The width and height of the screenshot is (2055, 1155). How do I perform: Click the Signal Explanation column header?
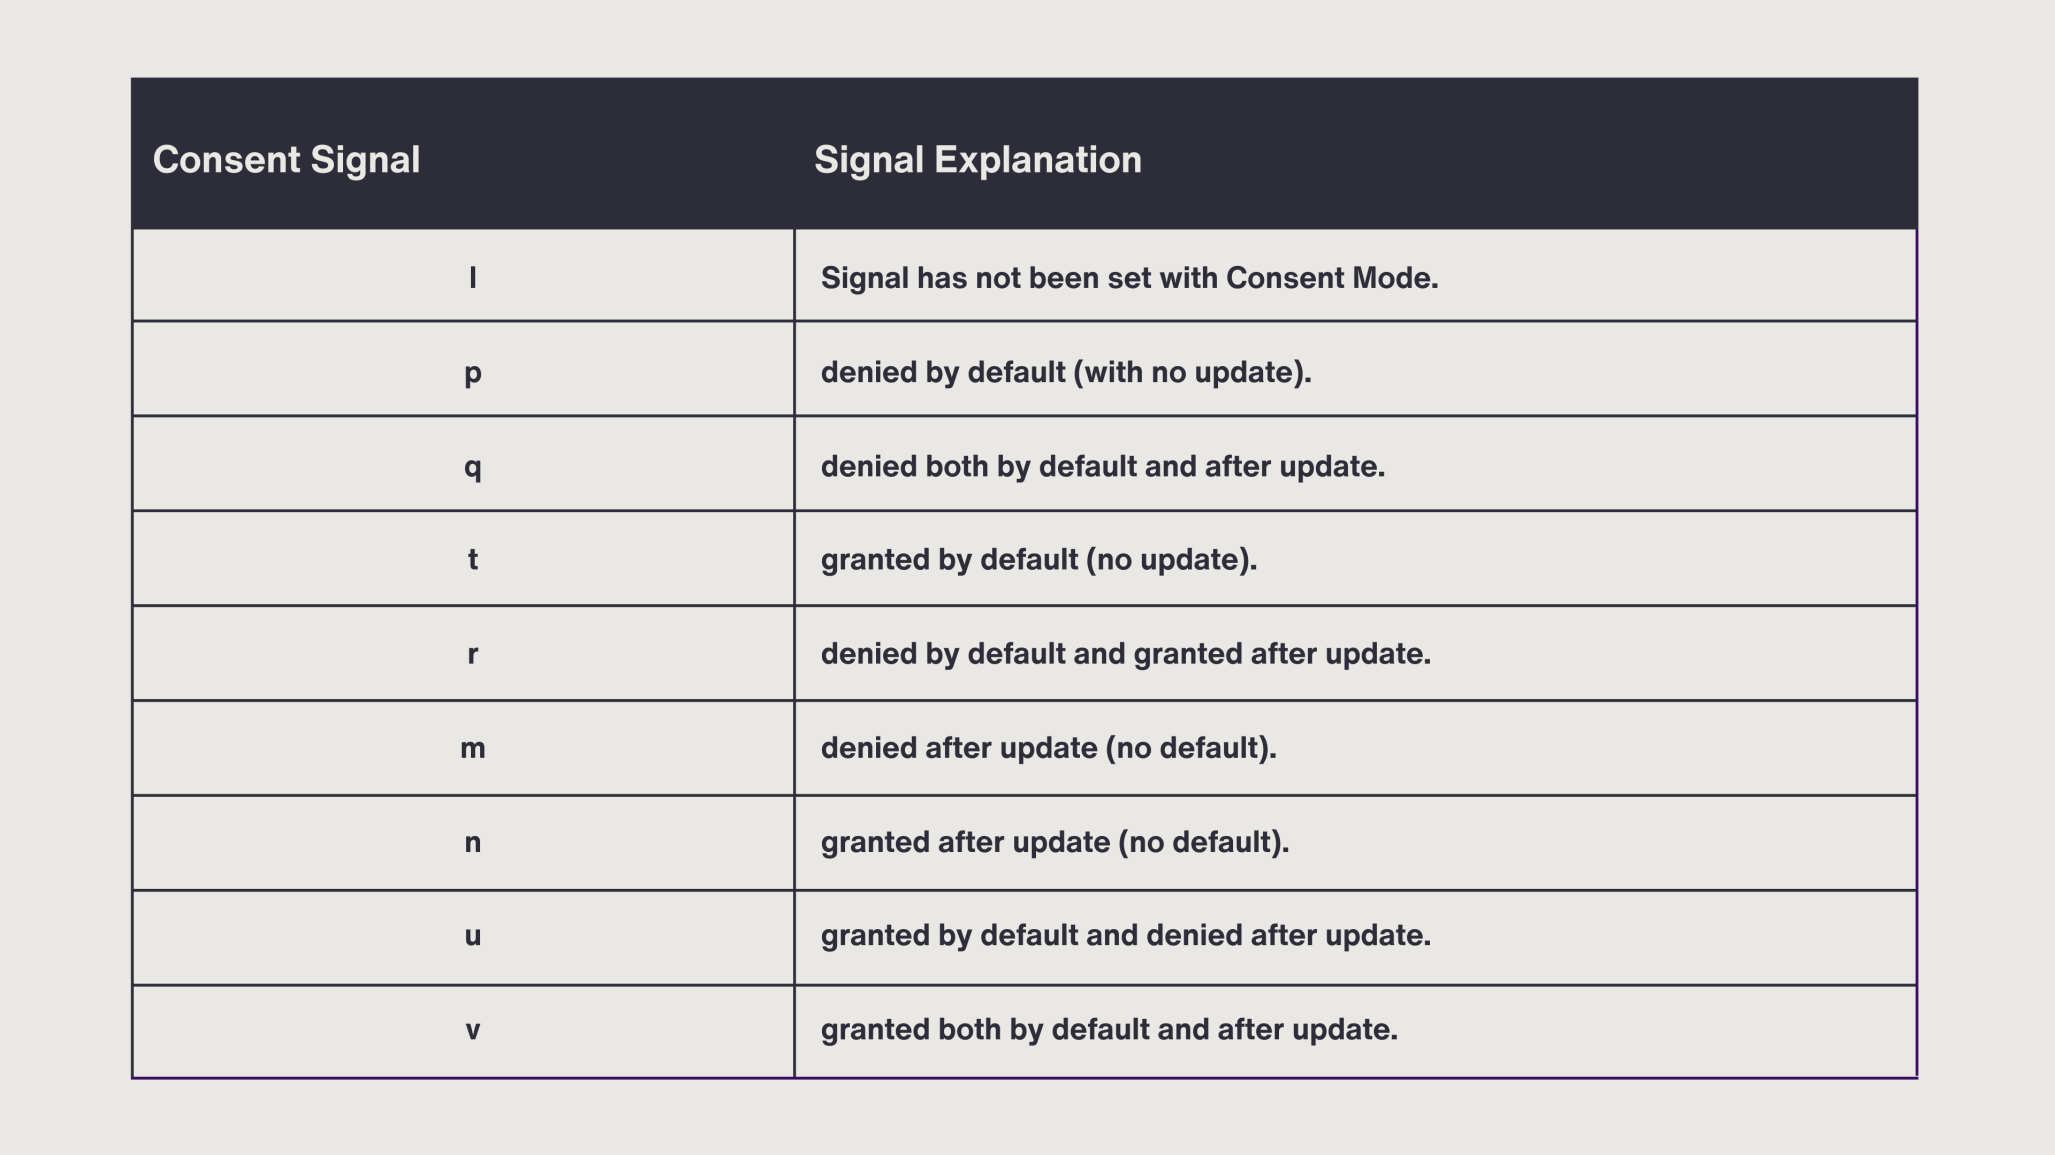(977, 160)
